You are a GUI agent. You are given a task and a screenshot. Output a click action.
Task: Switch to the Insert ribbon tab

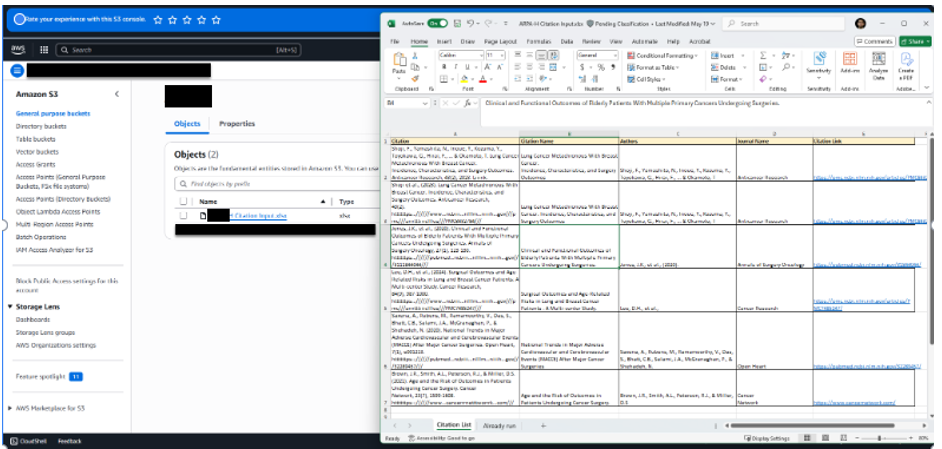pos(444,41)
